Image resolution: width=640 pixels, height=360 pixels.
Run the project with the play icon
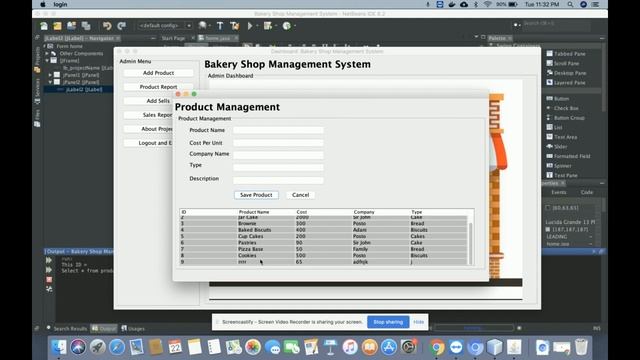(x=250, y=26)
